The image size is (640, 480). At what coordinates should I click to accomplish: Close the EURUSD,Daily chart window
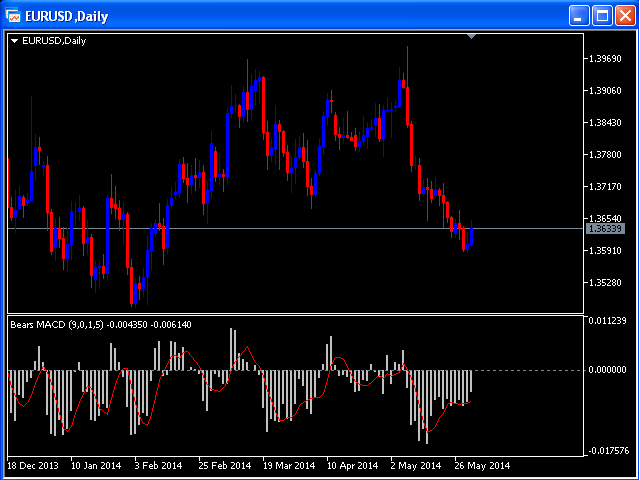click(x=625, y=16)
